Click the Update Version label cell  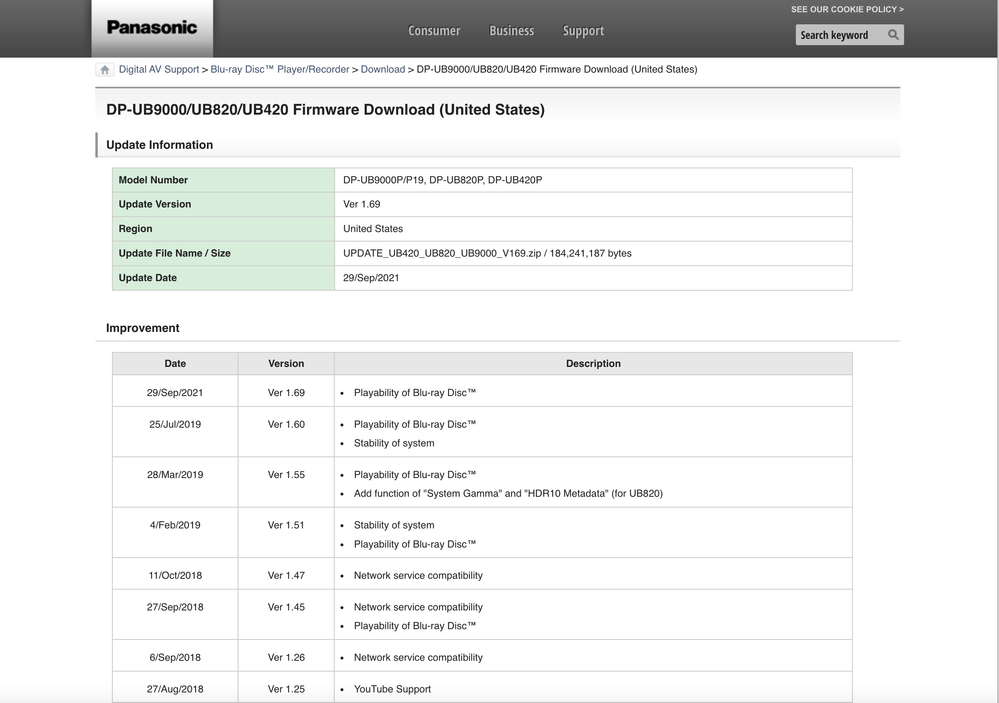[224, 205]
